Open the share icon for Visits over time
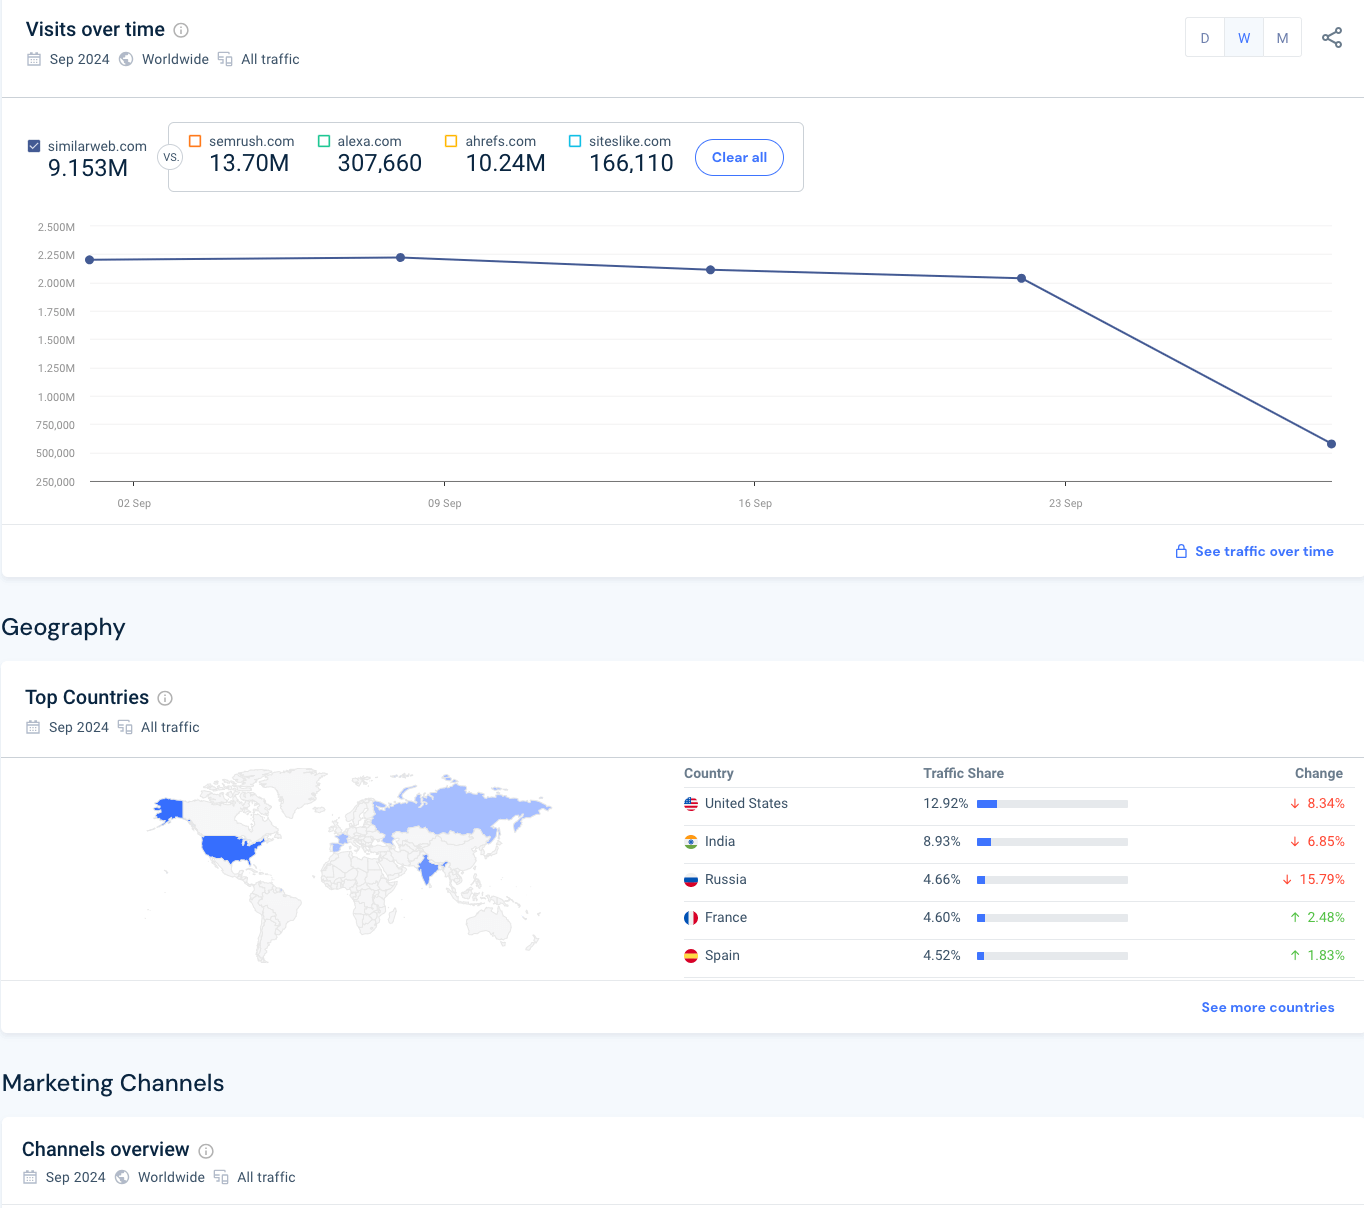The width and height of the screenshot is (1364, 1208). tap(1332, 38)
